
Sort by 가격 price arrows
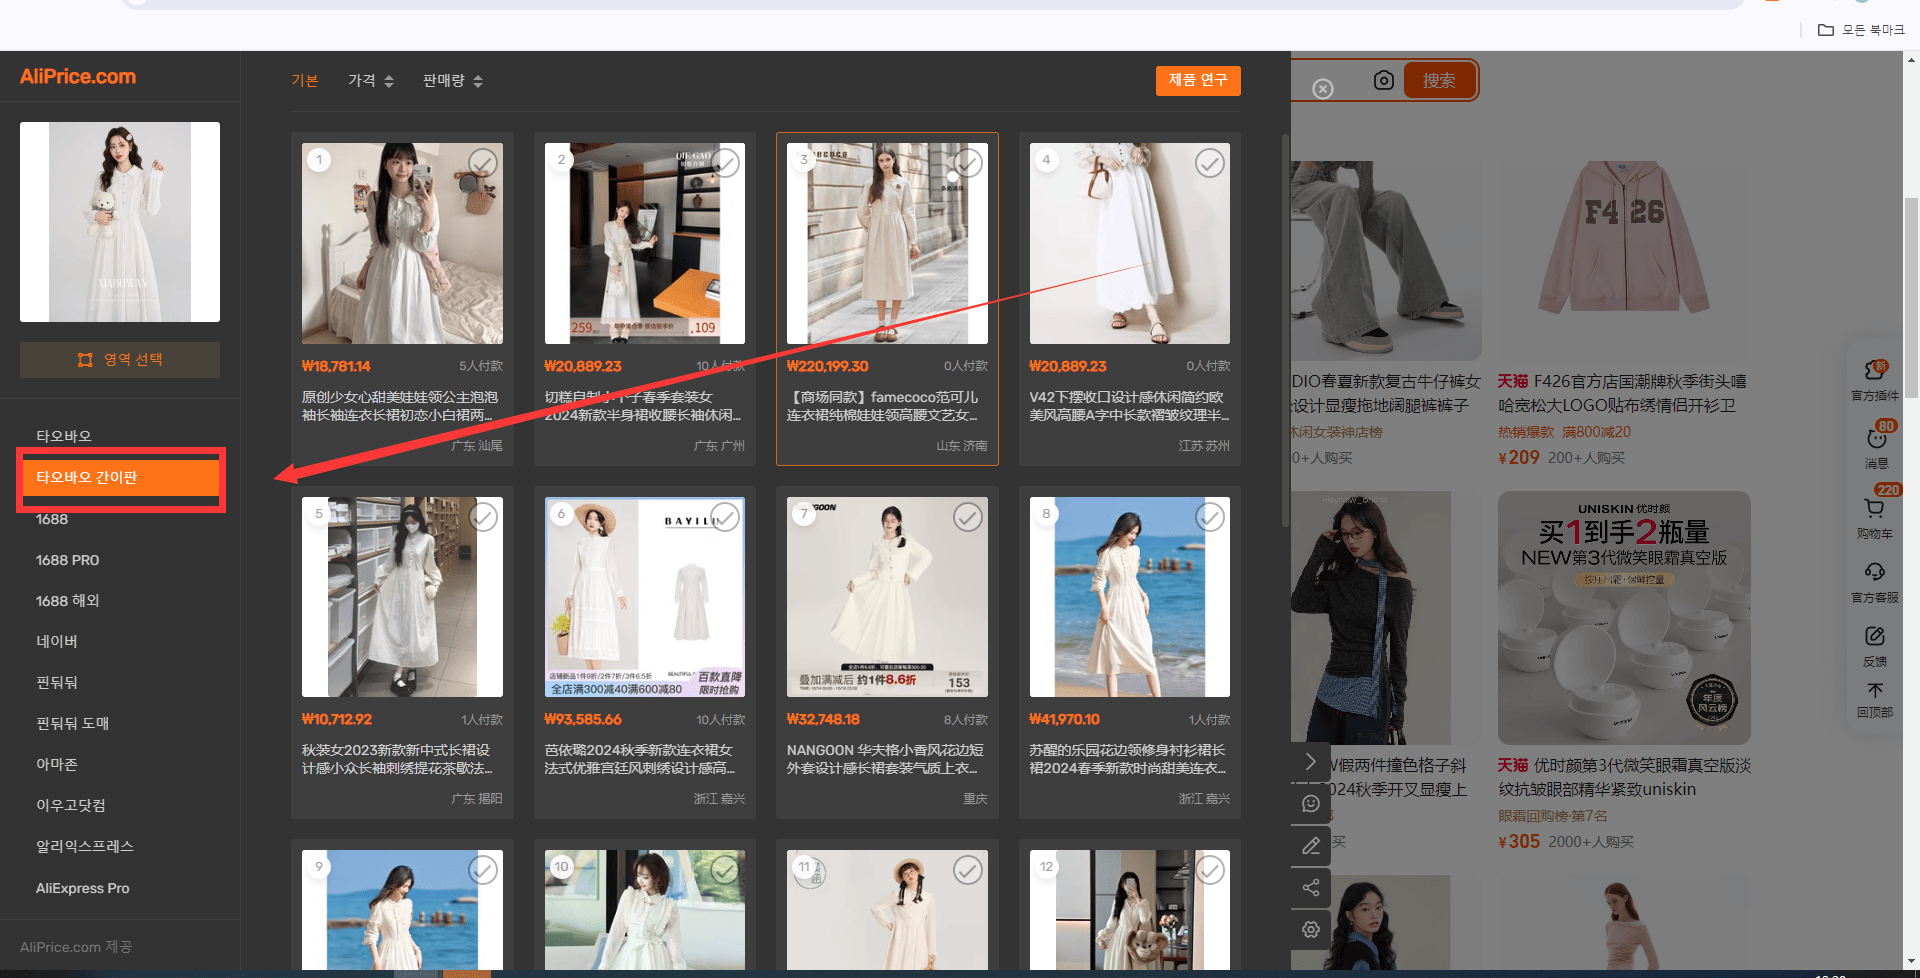pos(371,81)
